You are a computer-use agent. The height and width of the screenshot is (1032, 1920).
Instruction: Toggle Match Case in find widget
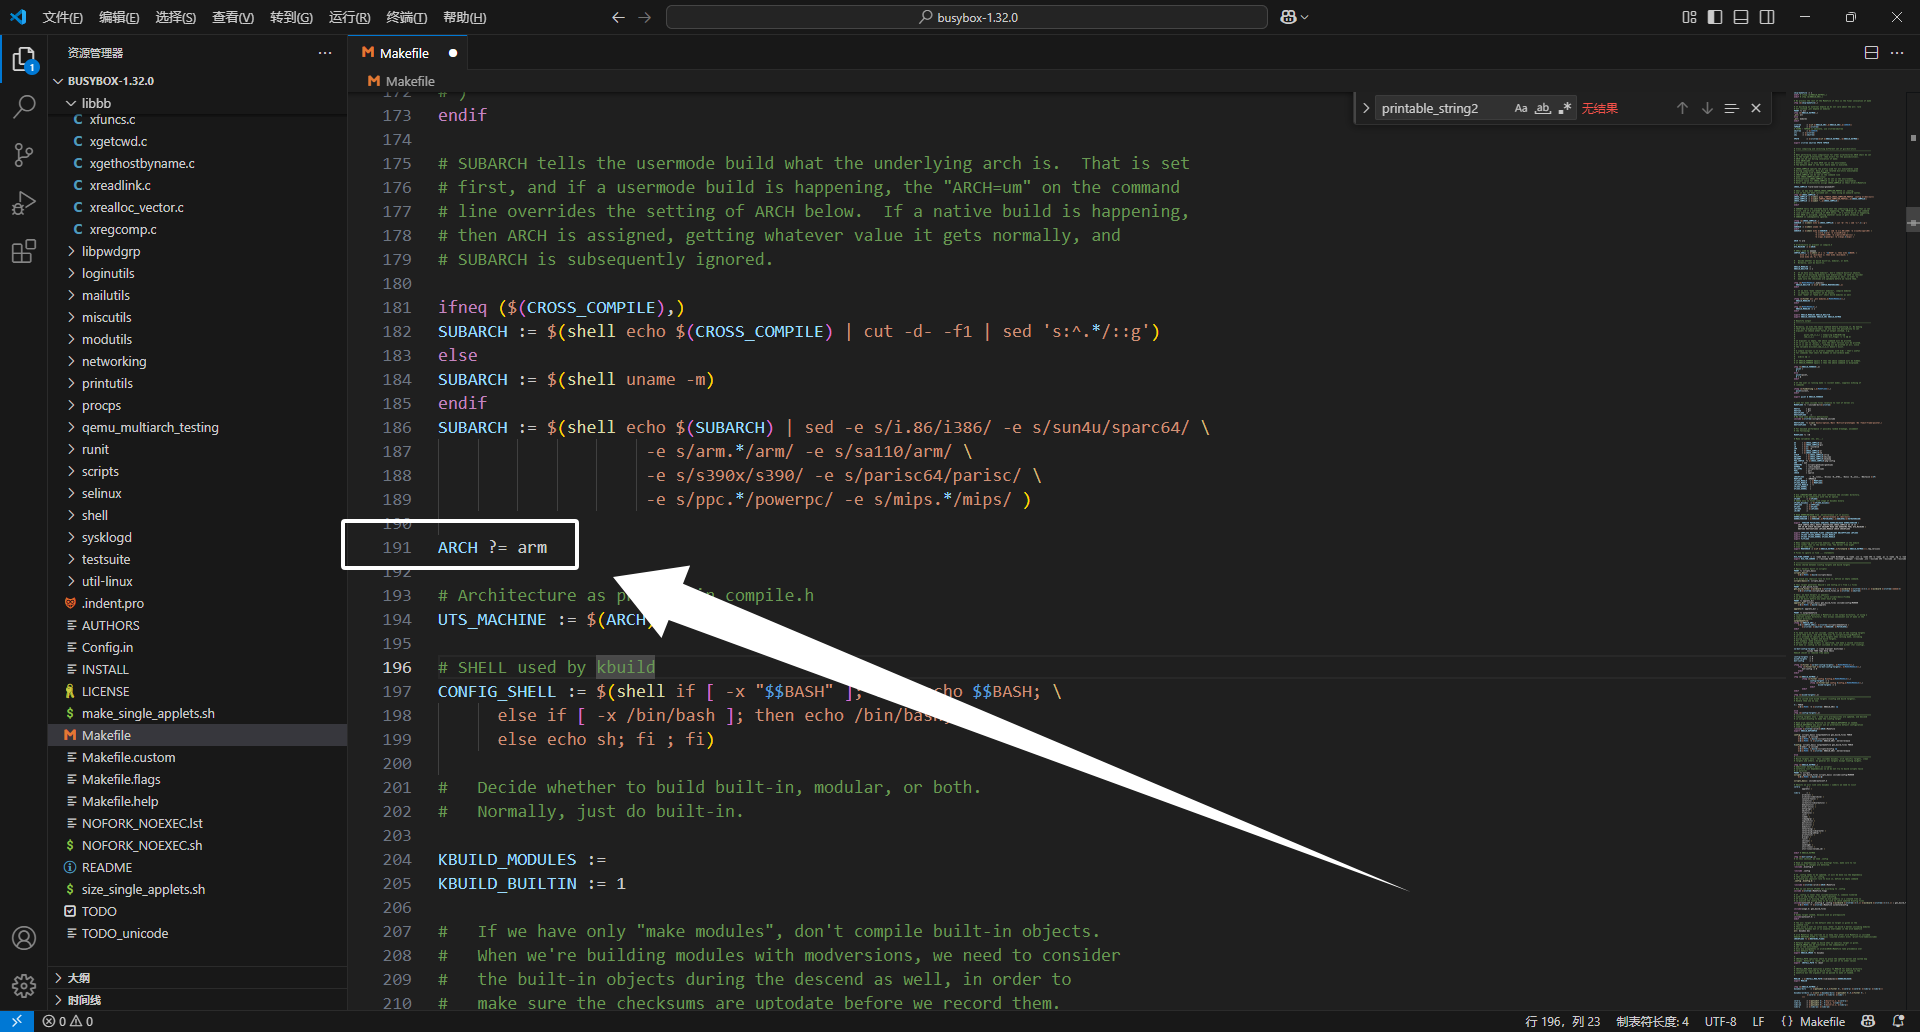point(1521,108)
